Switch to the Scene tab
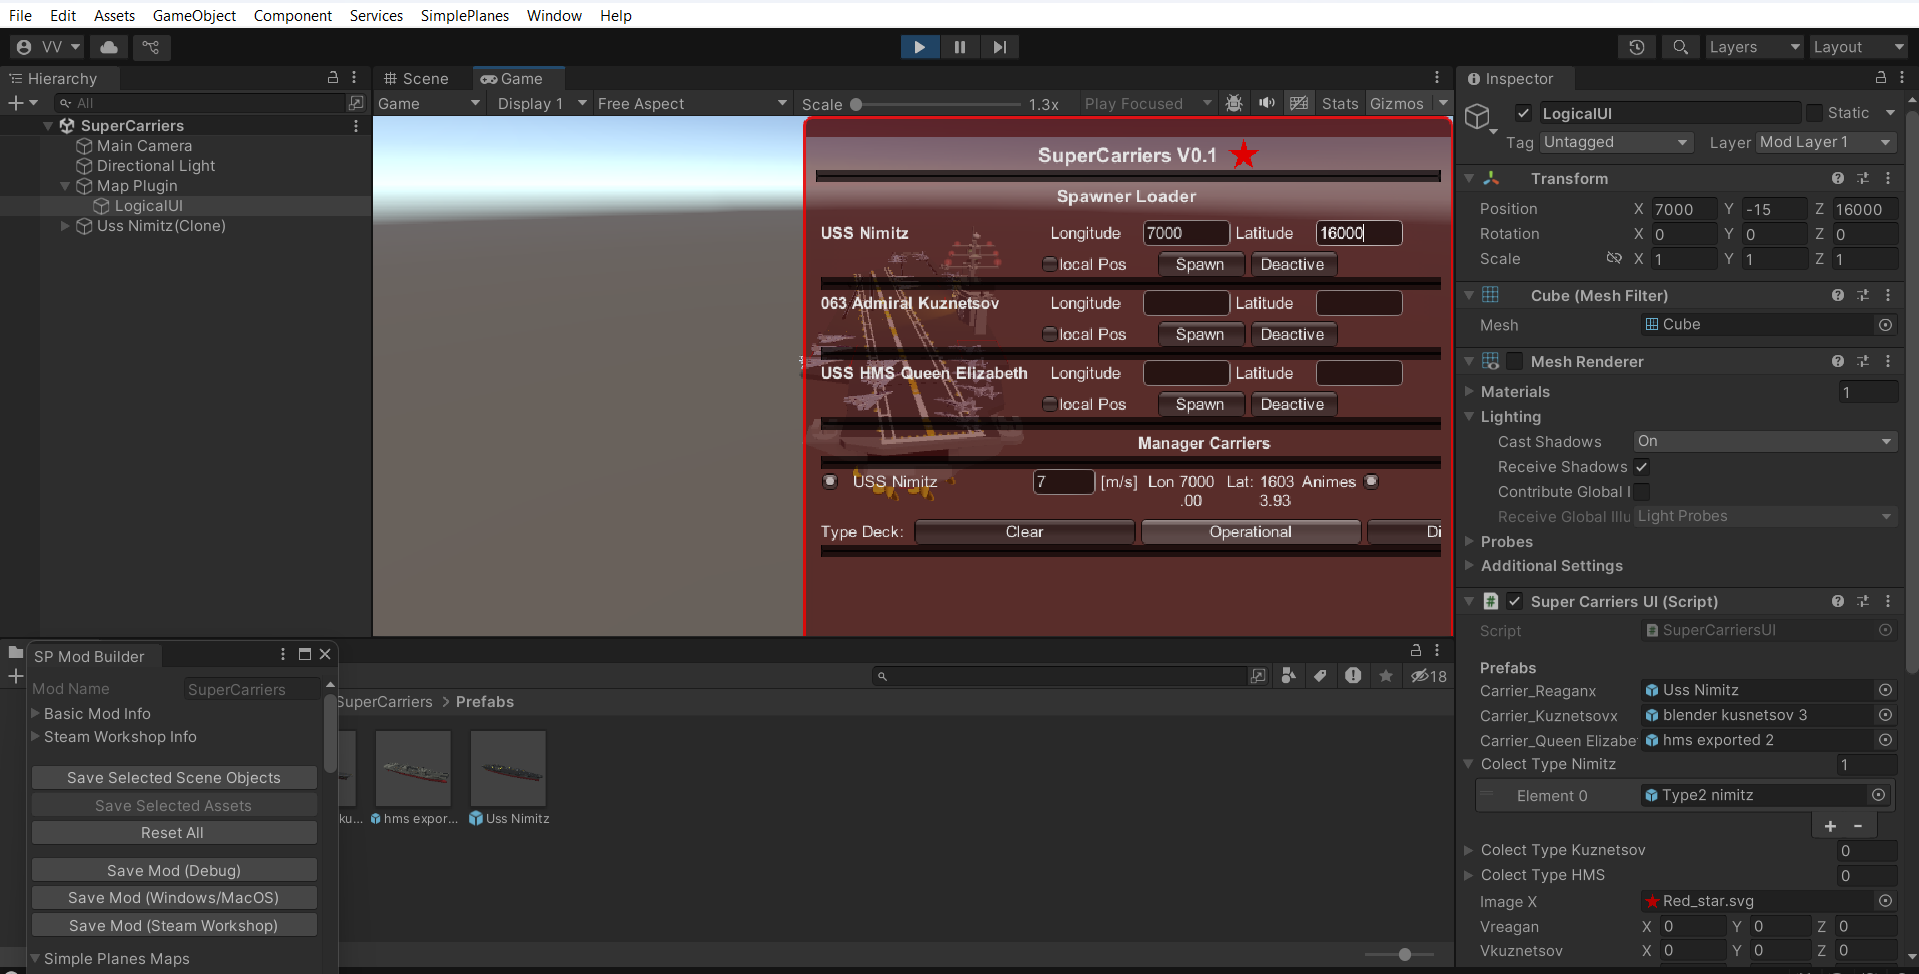This screenshot has height=974, width=1919. tap(417, 78)
